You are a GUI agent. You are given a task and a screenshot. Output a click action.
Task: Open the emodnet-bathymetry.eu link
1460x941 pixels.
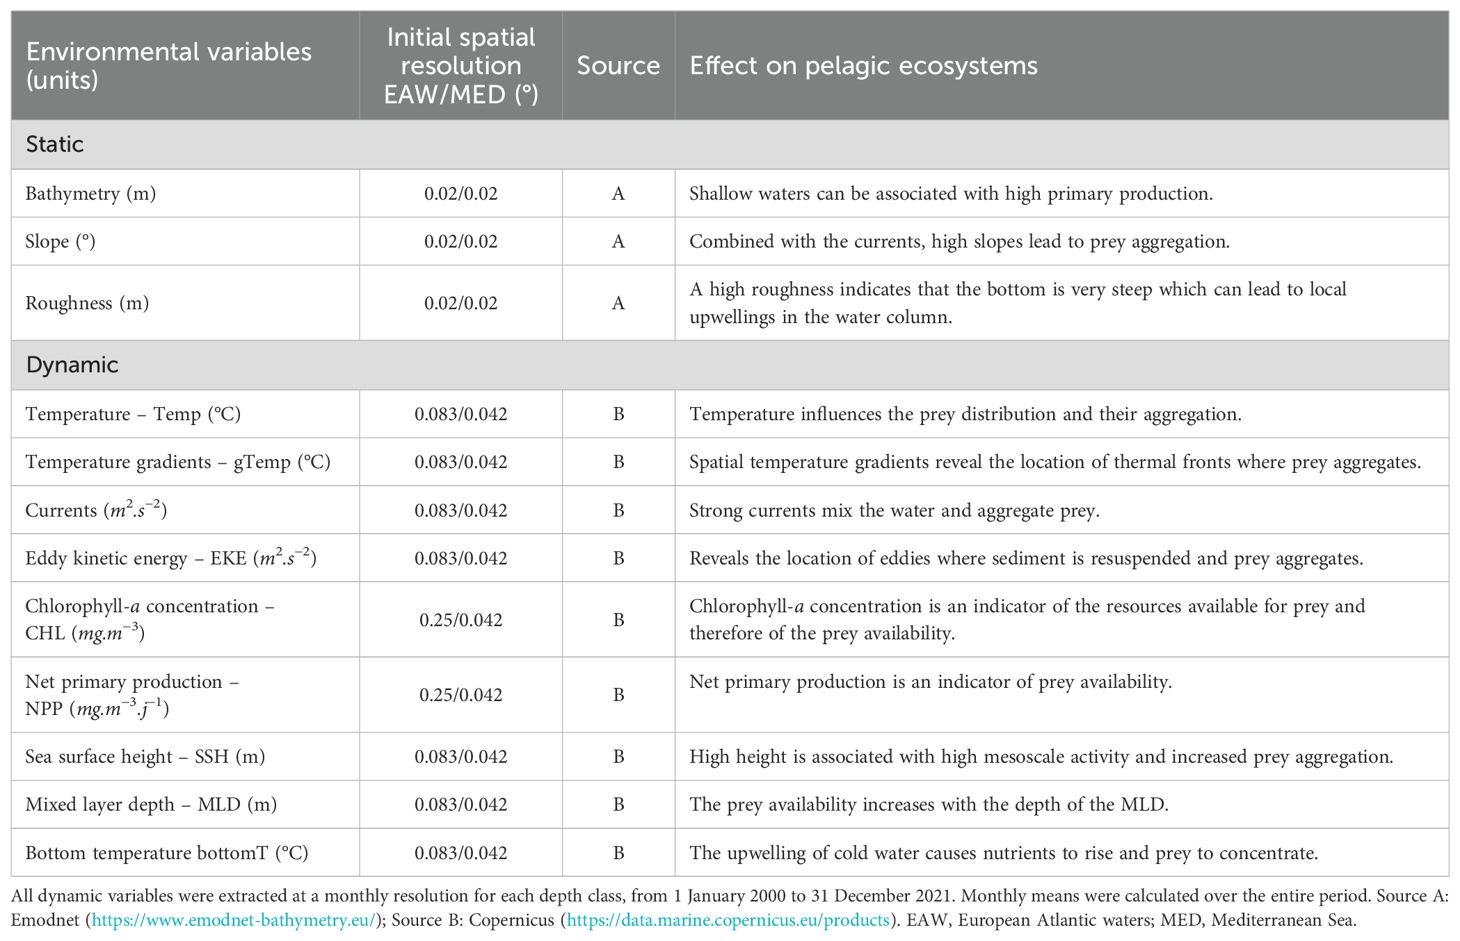click(x=233, y=920)
